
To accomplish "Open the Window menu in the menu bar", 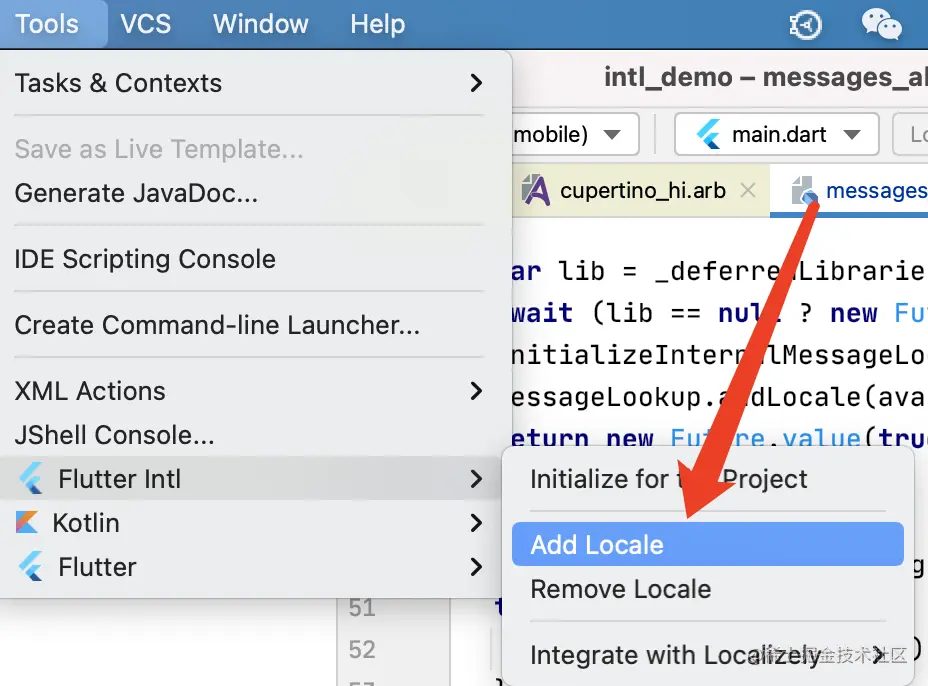I will click(261, 24).
